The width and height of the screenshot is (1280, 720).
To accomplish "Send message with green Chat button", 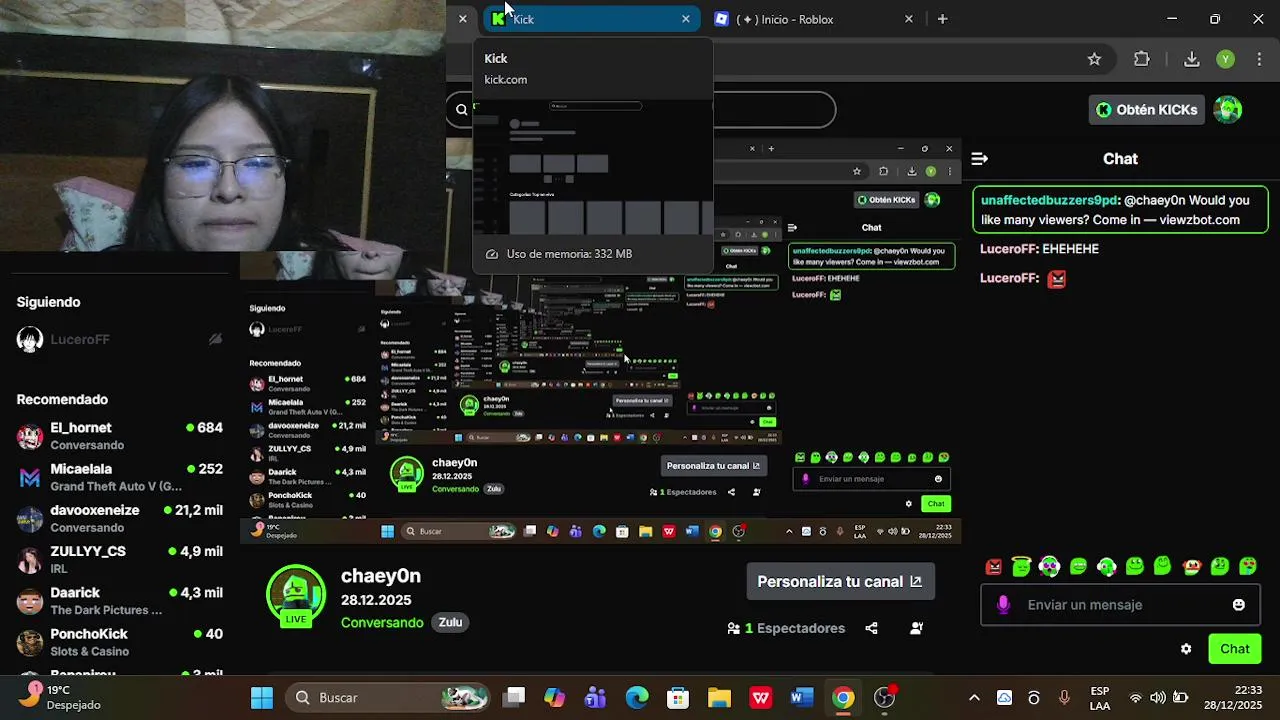I will point(1235,649).
